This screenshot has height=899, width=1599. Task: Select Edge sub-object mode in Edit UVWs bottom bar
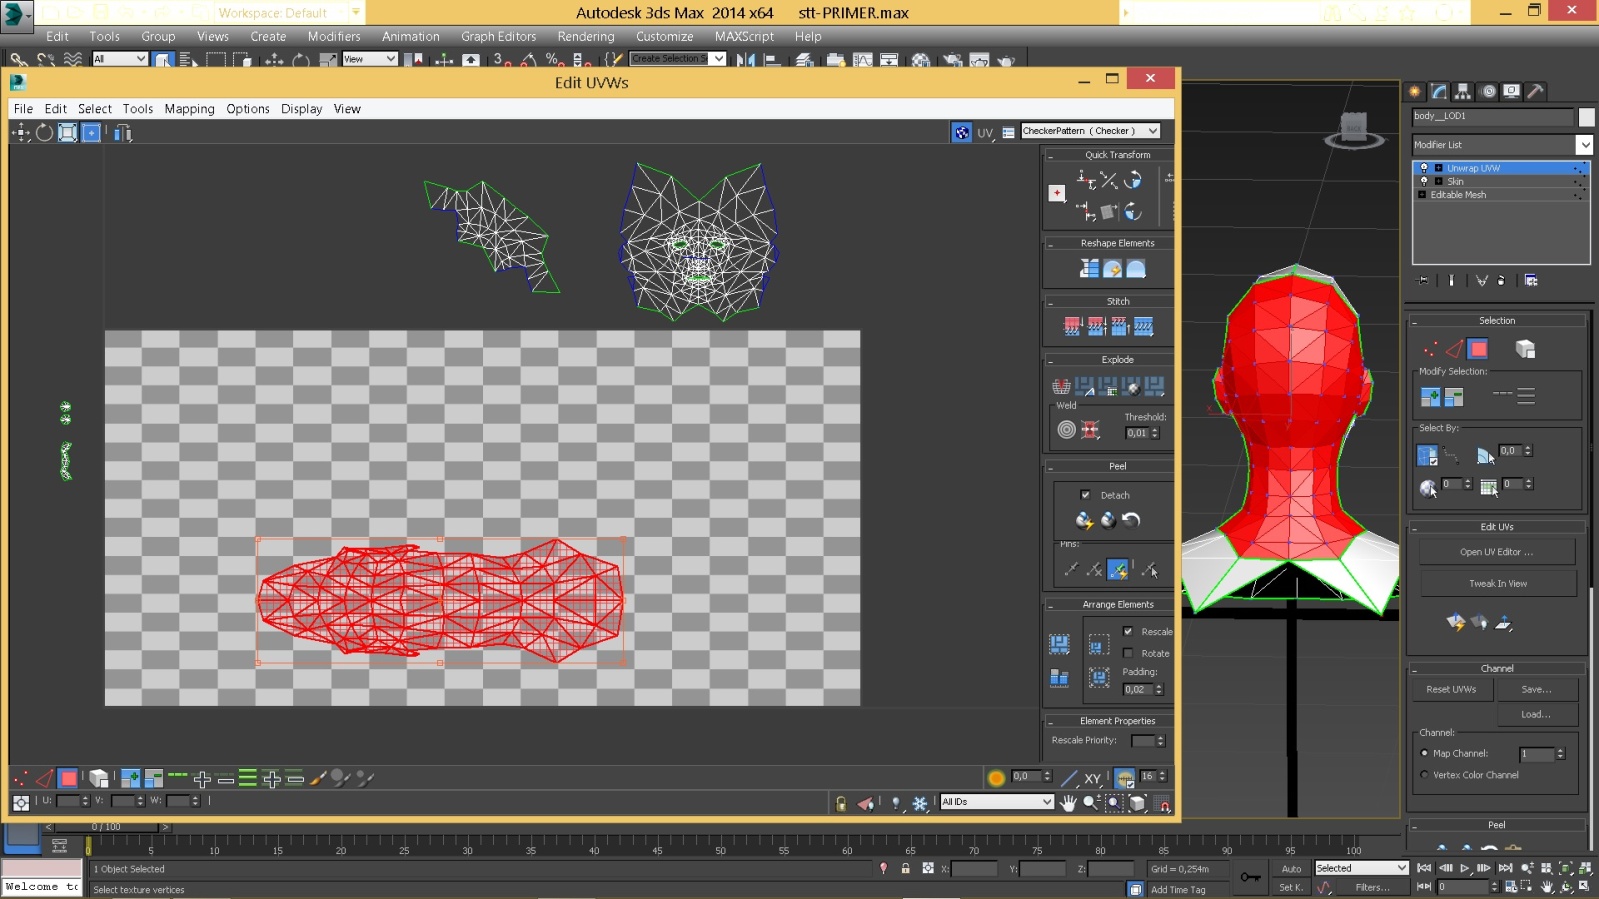pyautogui.click(x=44, y=778)
